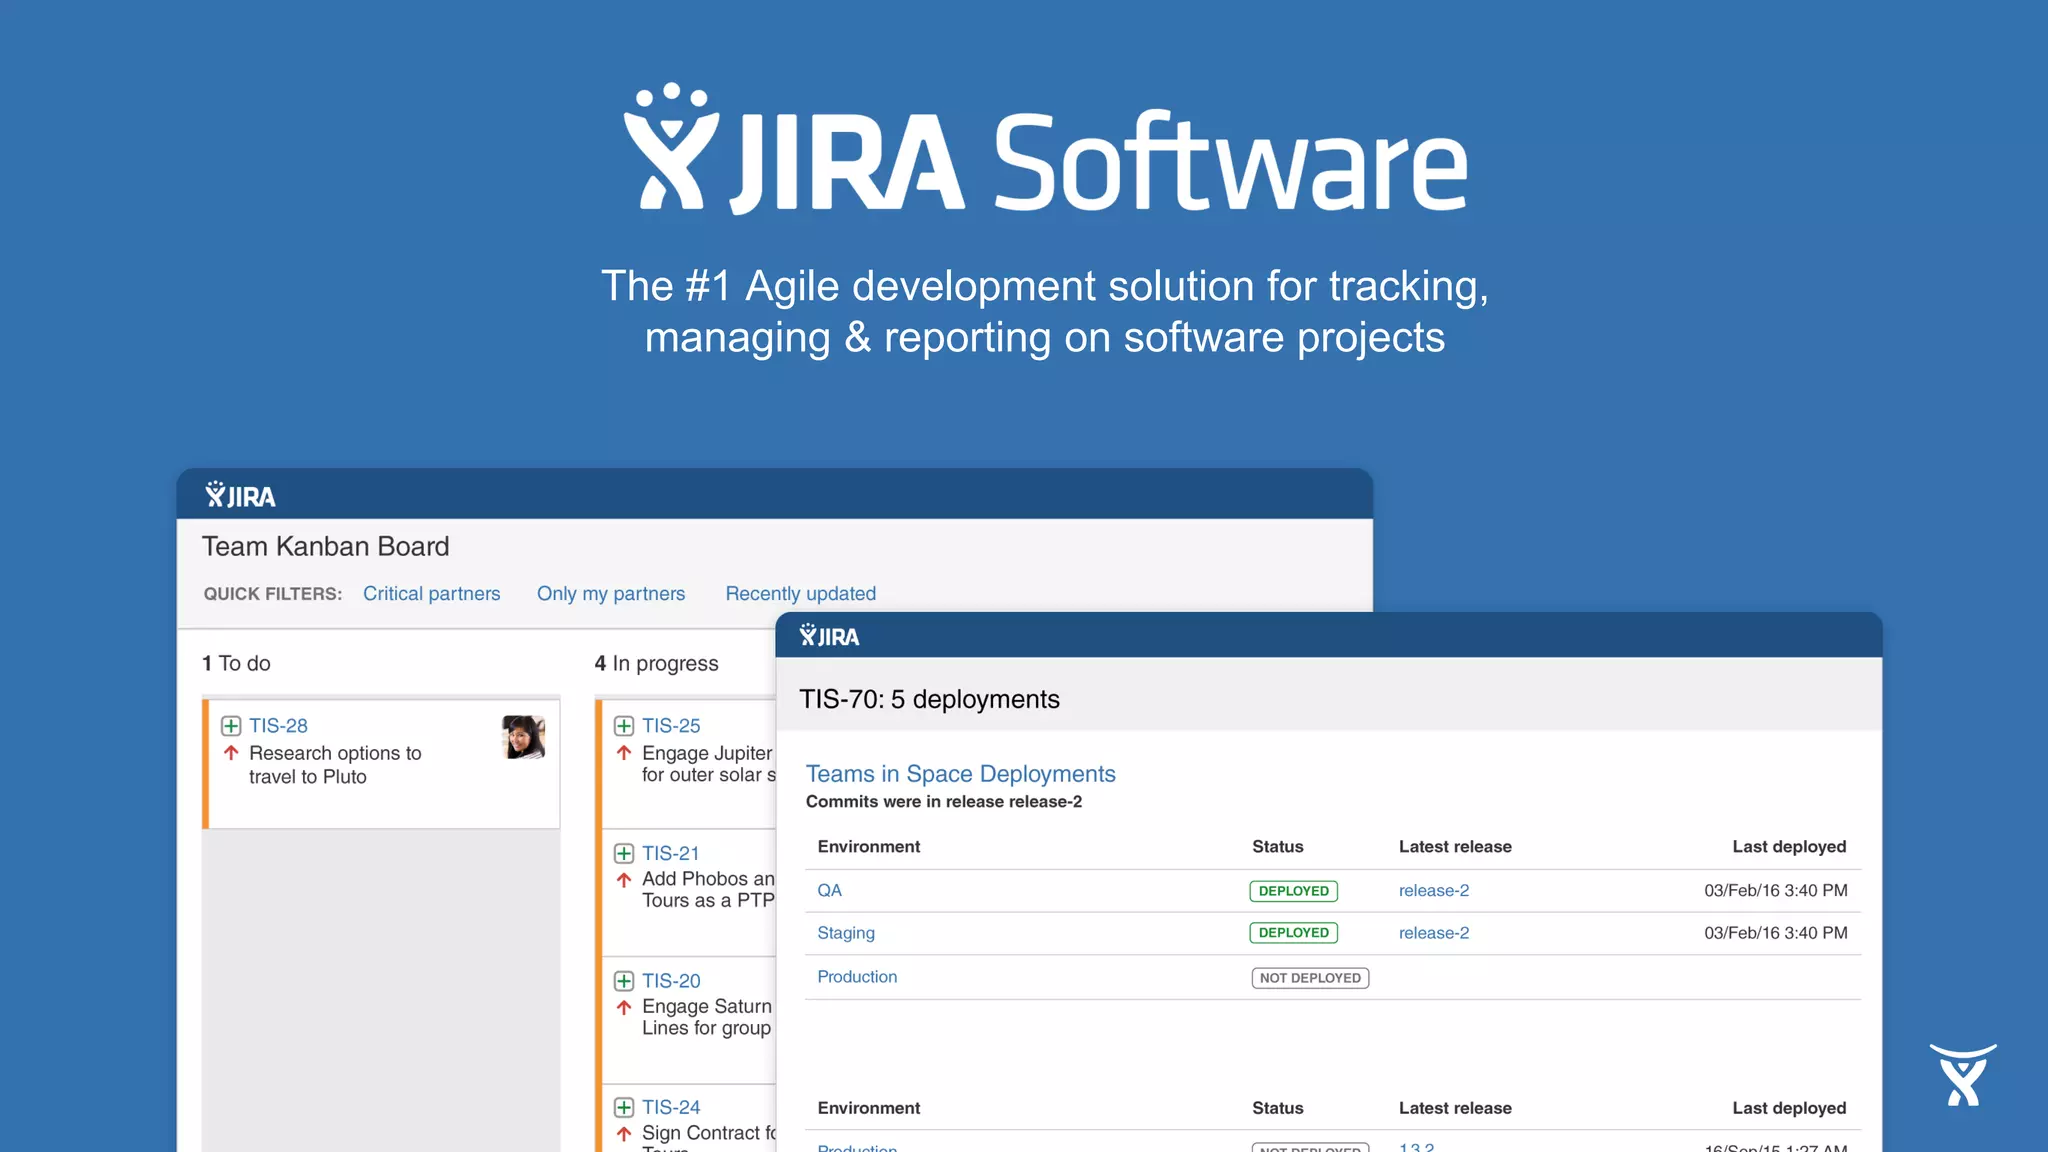Click the To do column header

(x=236, y=664)
